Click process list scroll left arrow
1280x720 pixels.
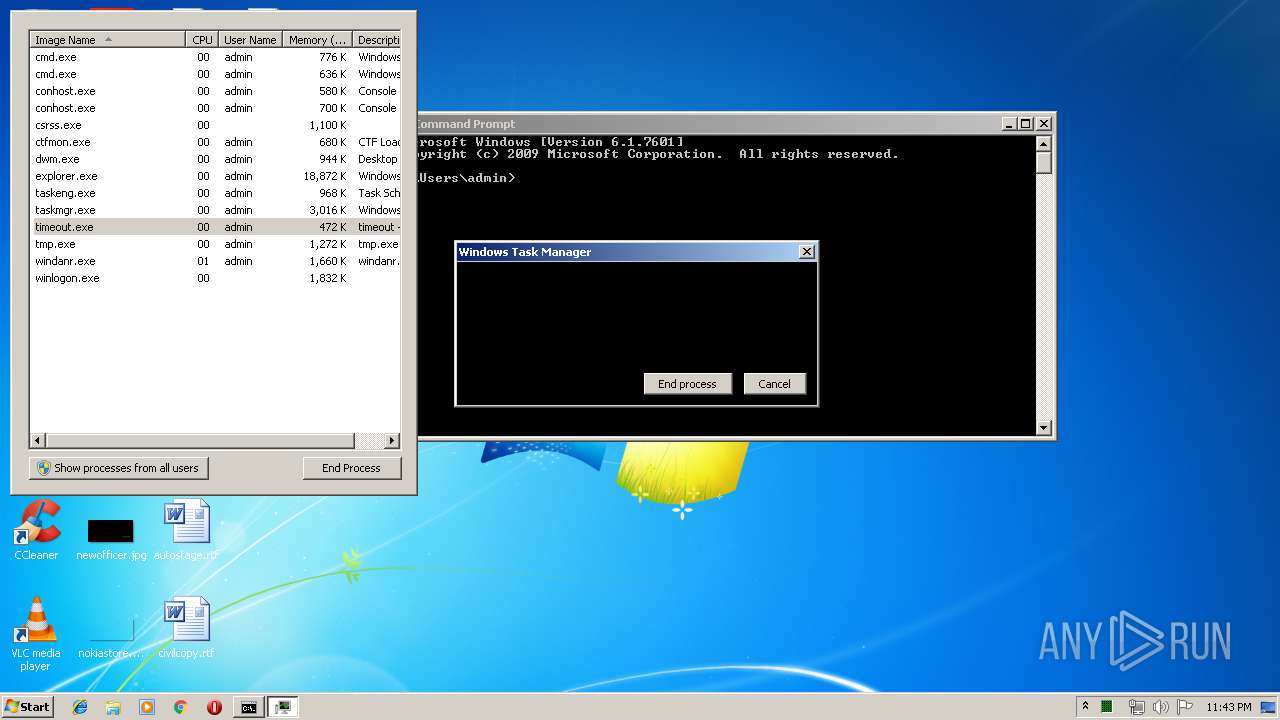tap(38, 440)
